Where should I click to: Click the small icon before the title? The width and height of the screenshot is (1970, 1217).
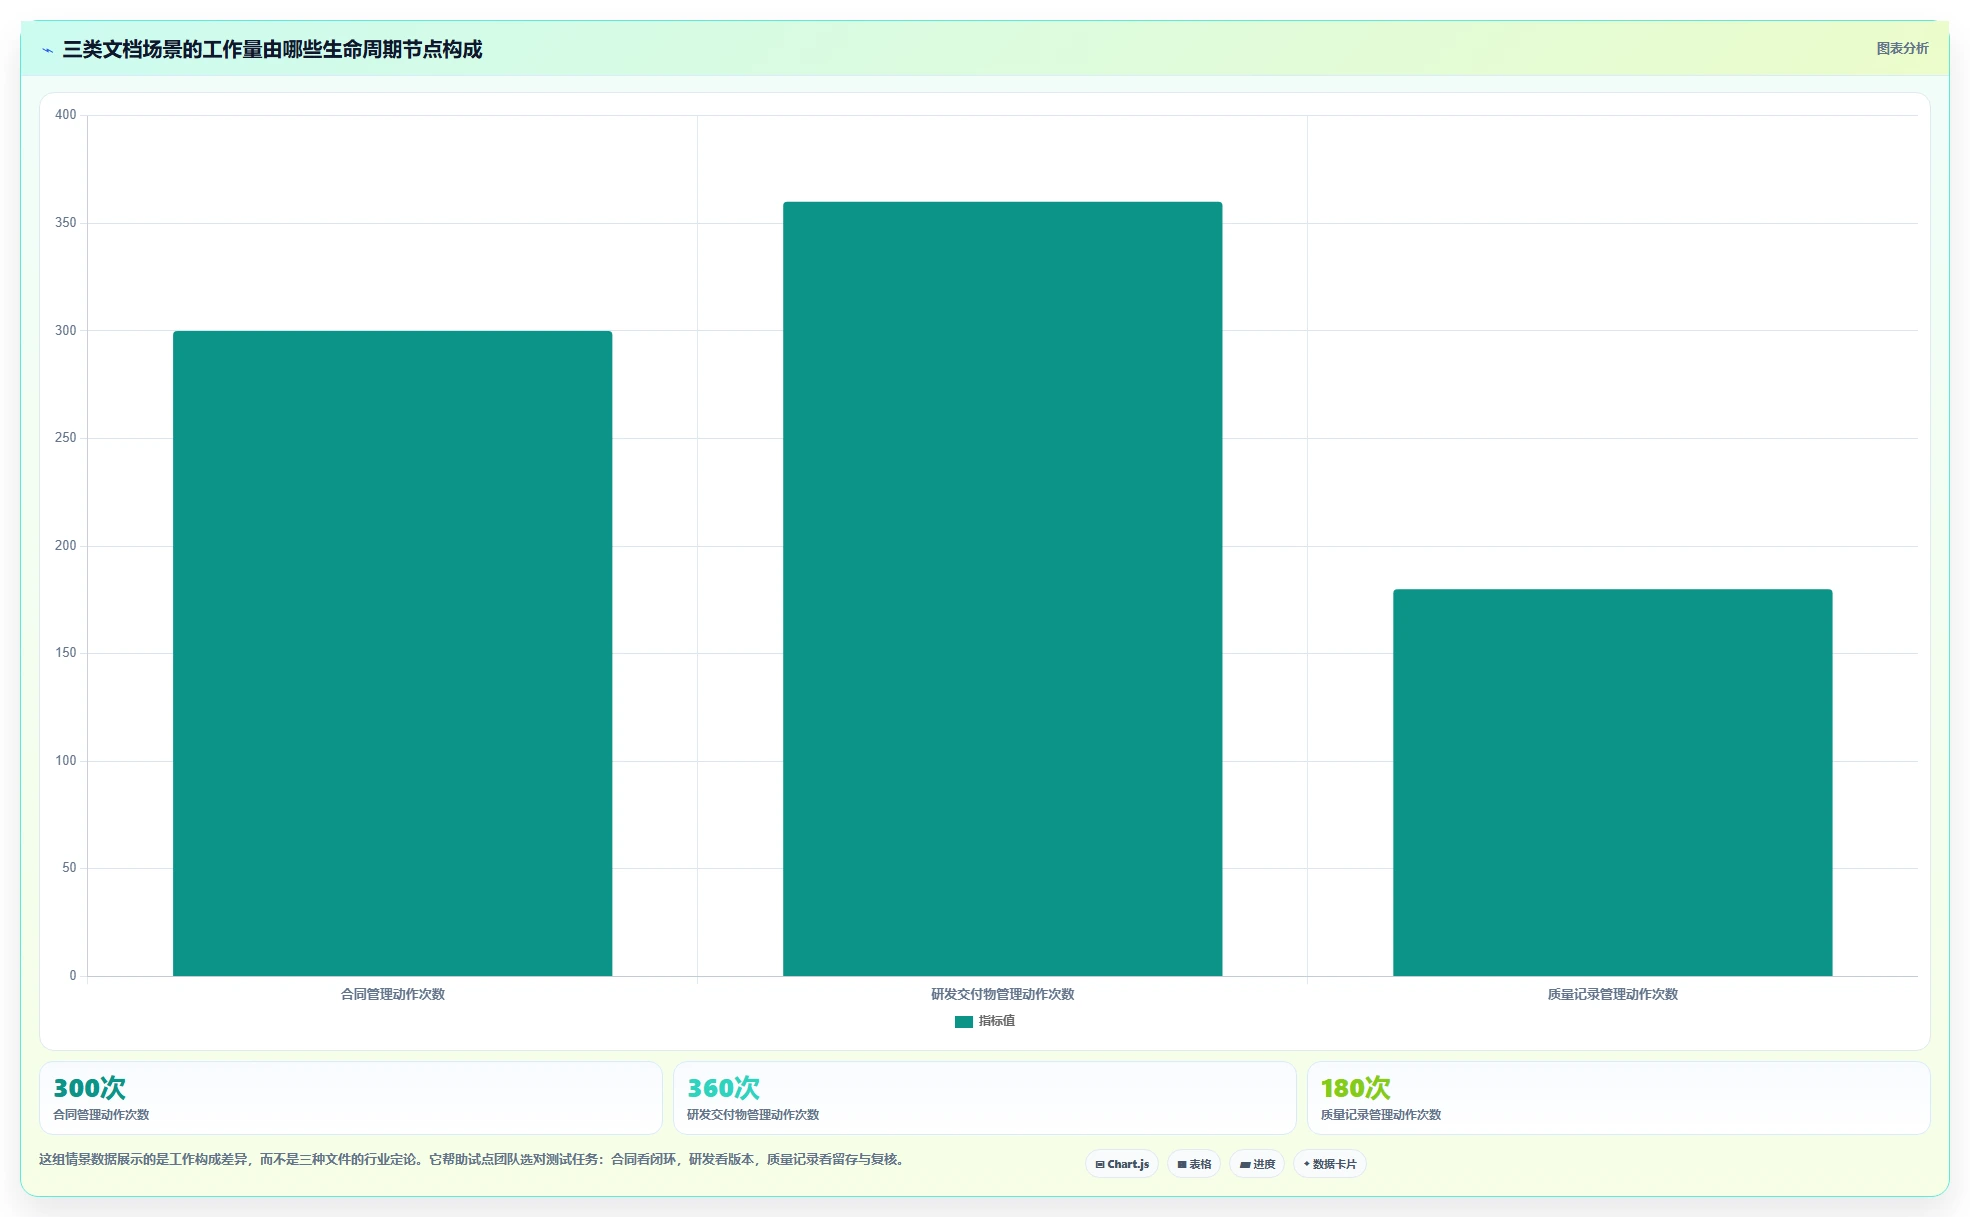pos(47,50)
